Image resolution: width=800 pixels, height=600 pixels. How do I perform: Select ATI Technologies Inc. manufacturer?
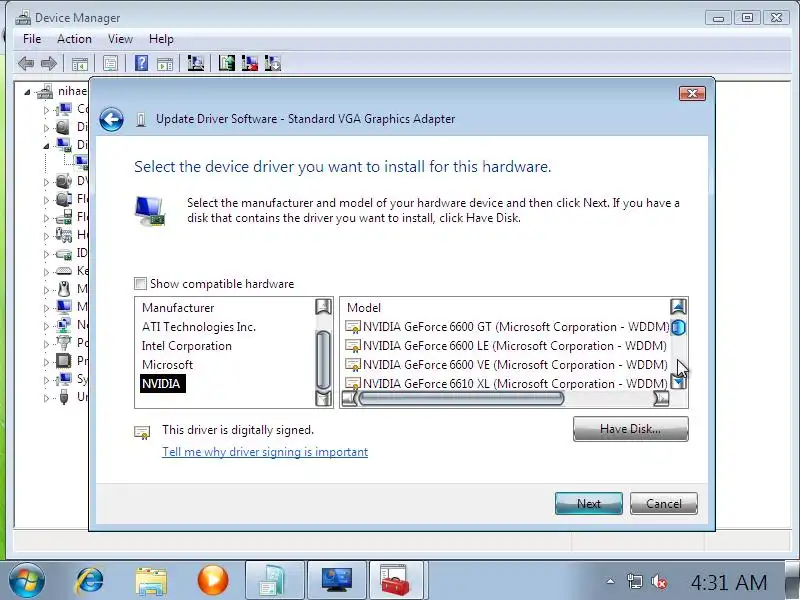[x=199, y=327]
